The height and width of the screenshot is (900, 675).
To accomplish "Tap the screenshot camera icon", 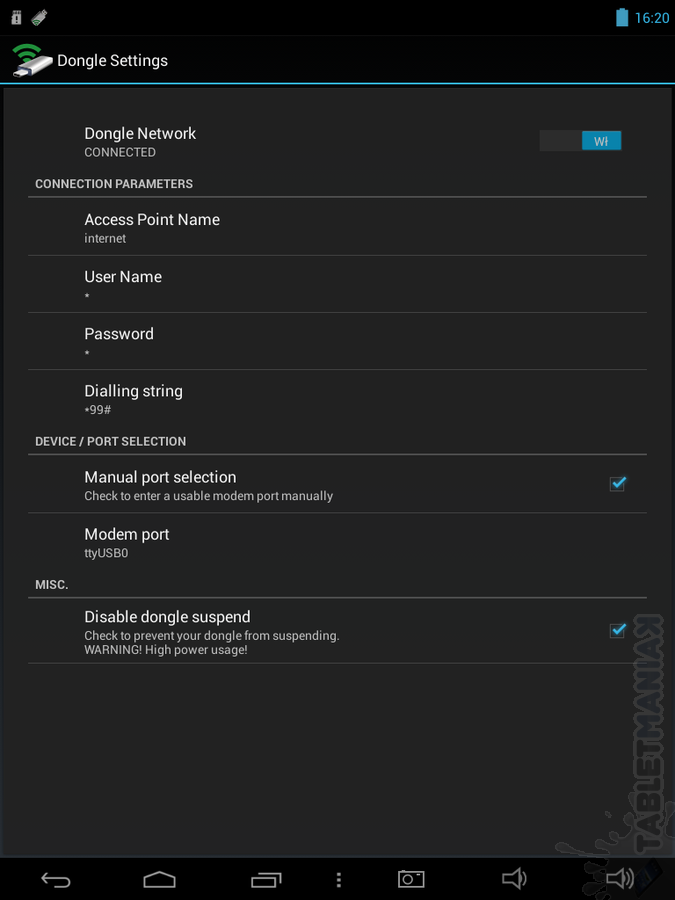I will click(x=411, y=879).
